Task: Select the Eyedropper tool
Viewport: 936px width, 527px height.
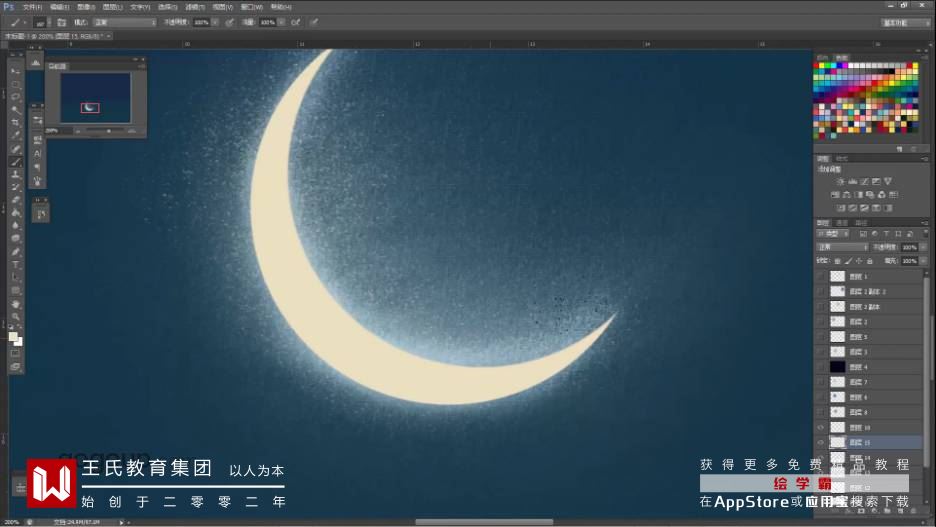Action: click(x=16, y=135)
